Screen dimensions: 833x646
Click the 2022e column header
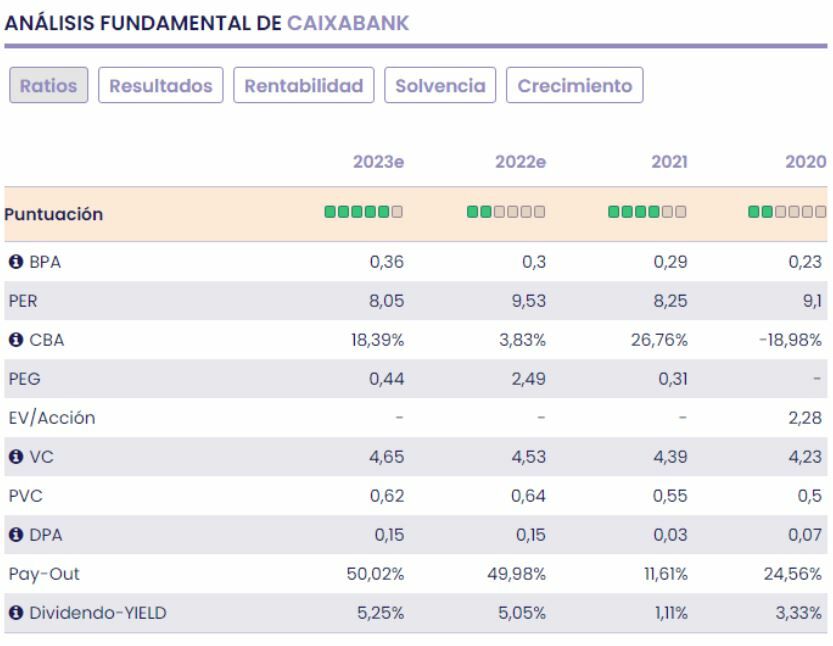click(x=520, y=162)
